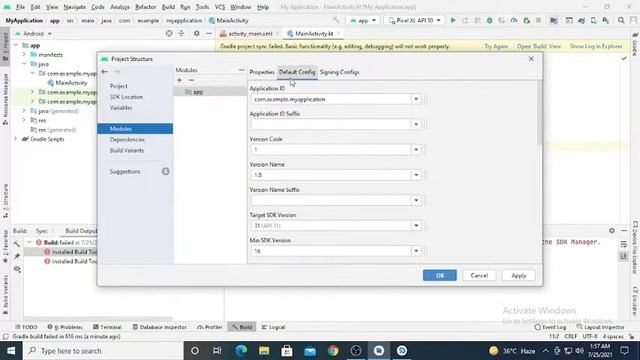Open Search Everywhere magnifier in top toolbar
Screen dimensions: 640x360
[621, 20]
